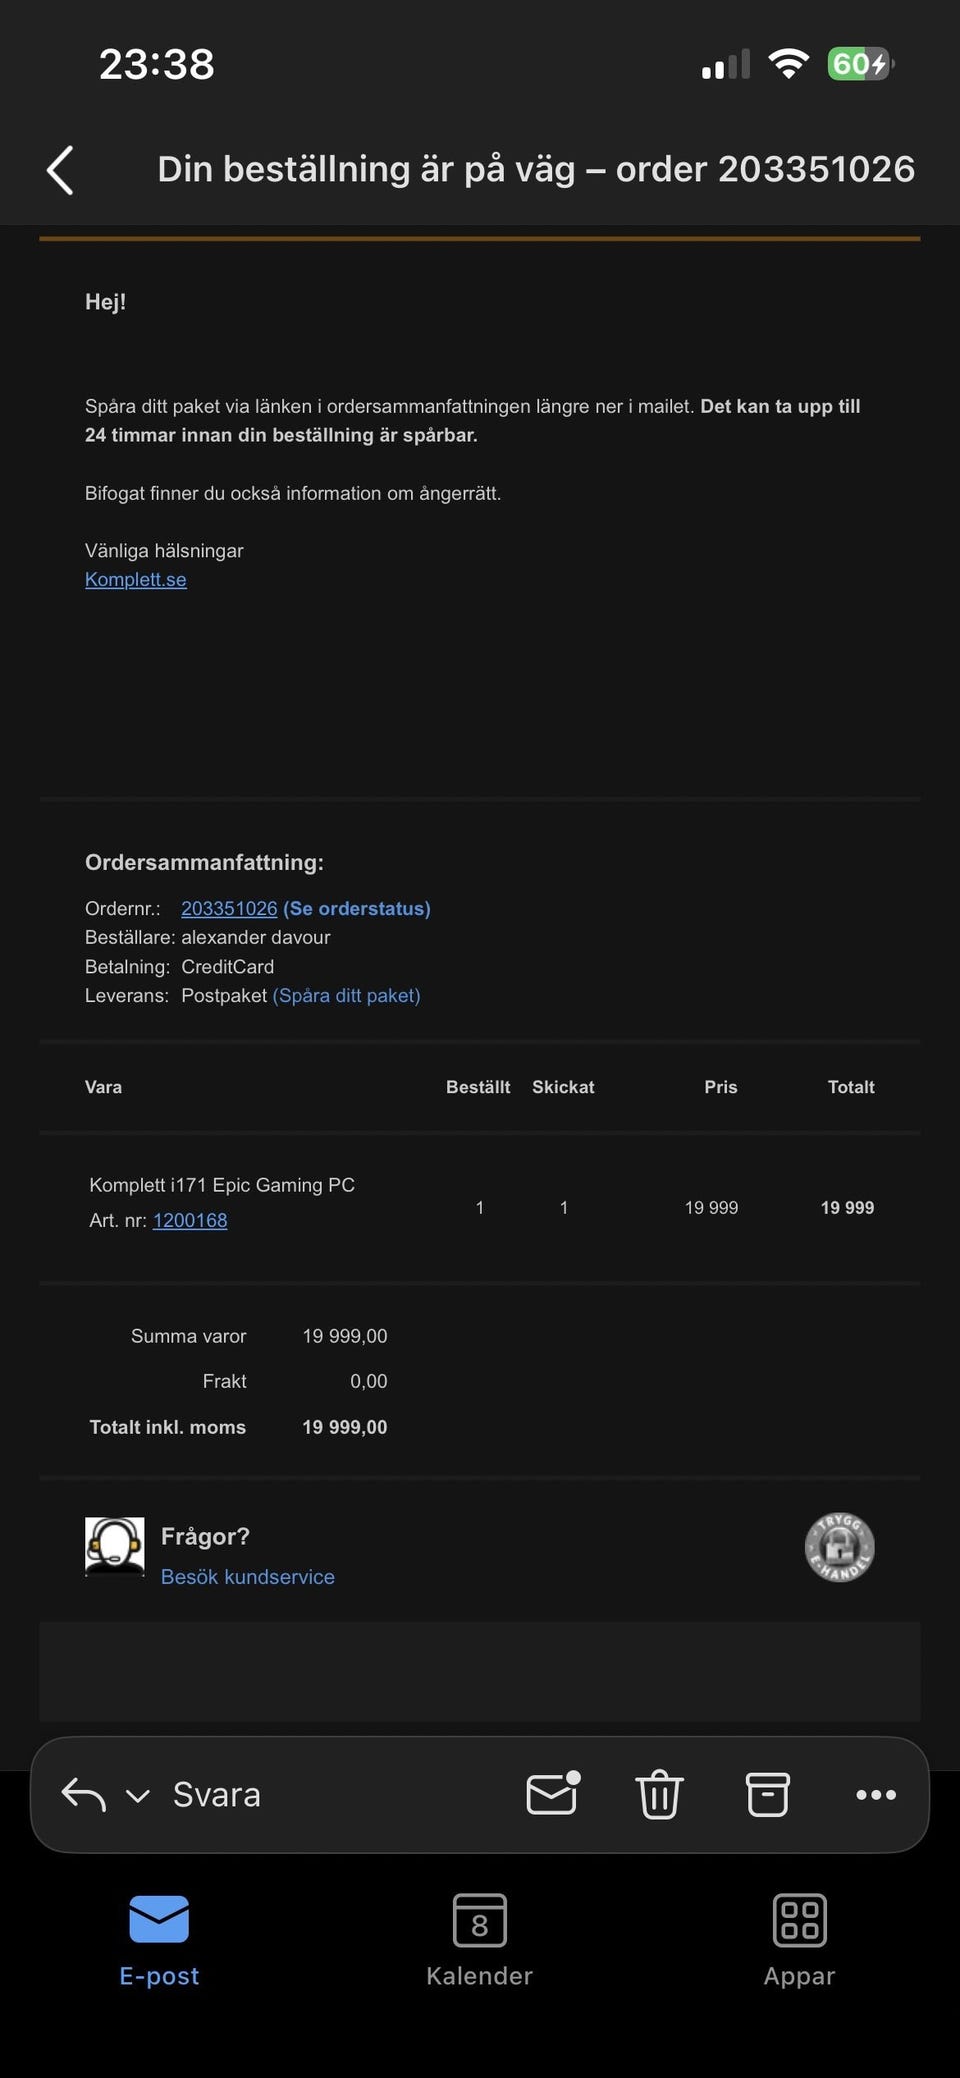Open the Komplett.se link
Viewport: 960px width, 2078px height.
(136, 580)
